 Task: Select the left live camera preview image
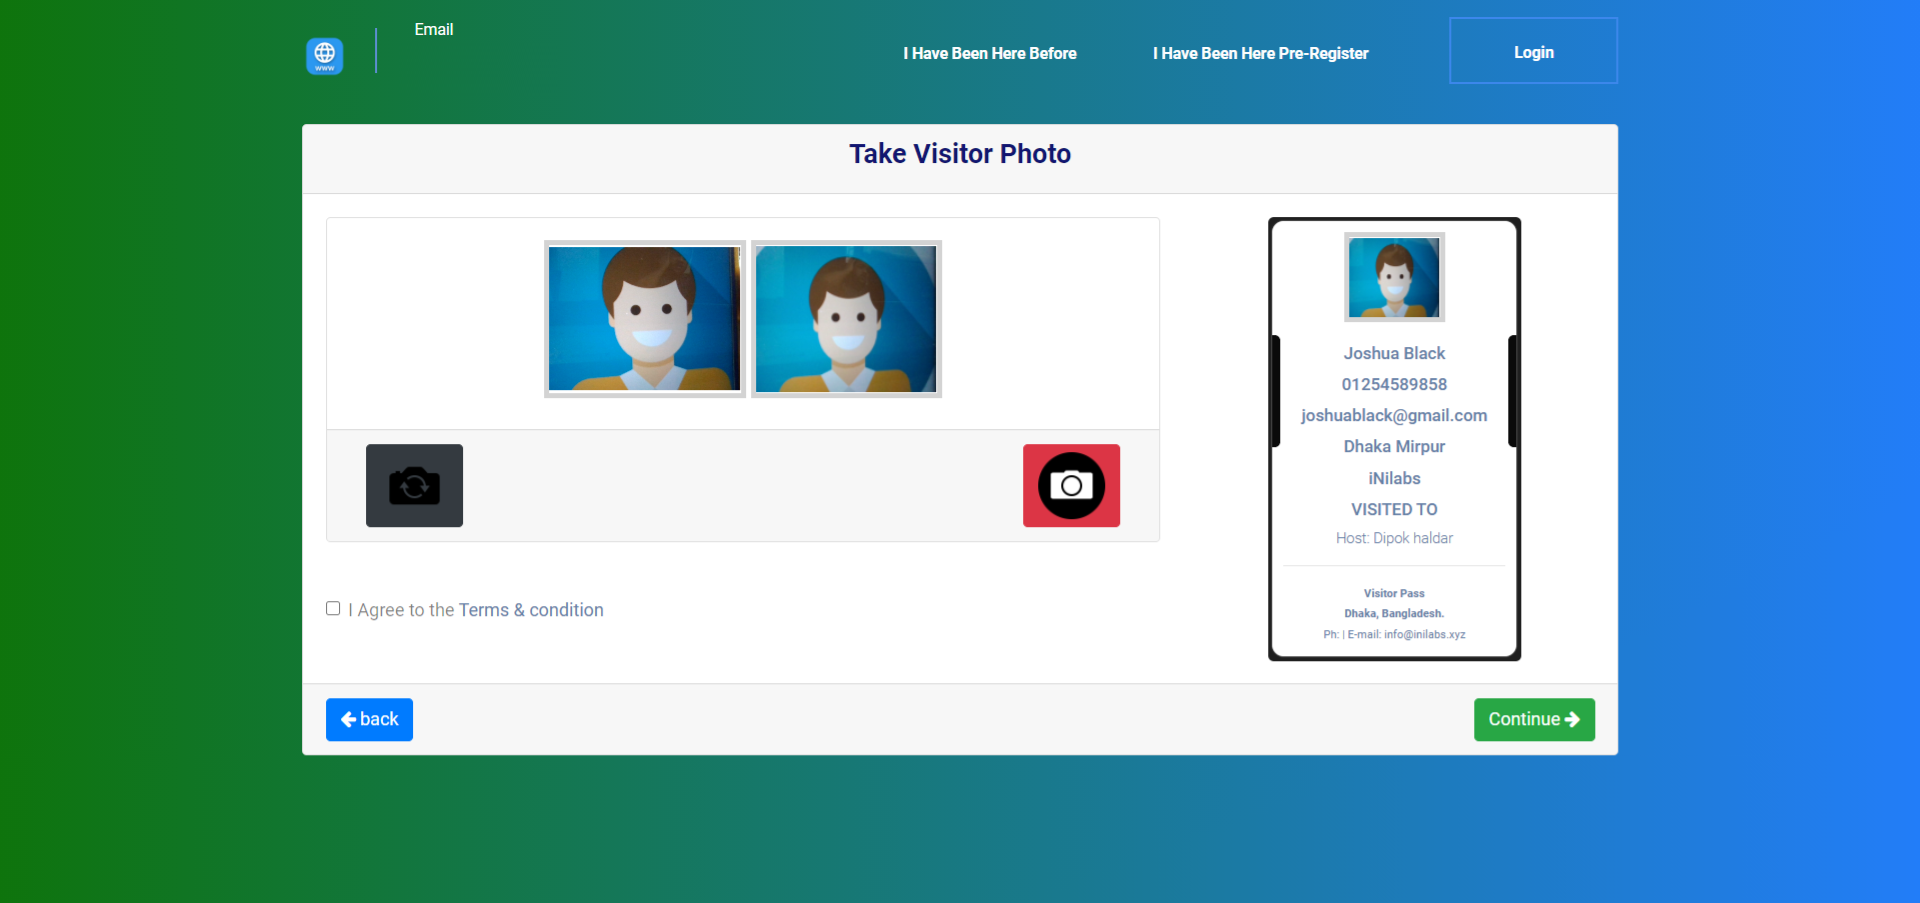pyautogui.click(x=644, y=319)
